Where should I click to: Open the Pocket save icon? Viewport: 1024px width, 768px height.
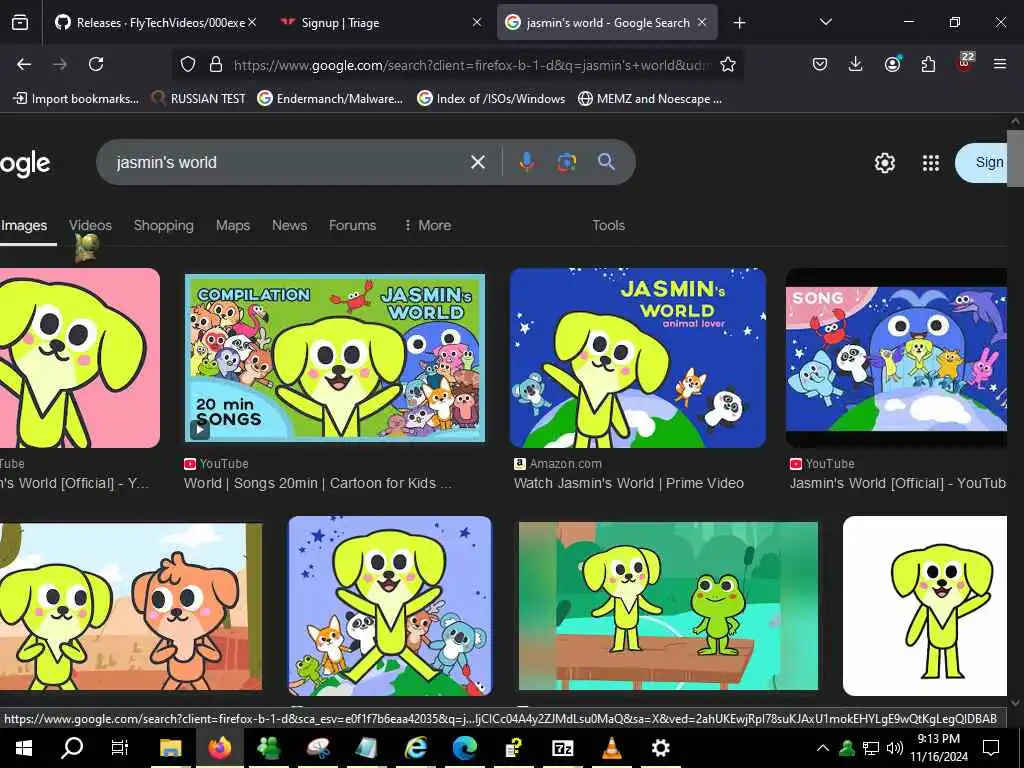click(820, 64)
